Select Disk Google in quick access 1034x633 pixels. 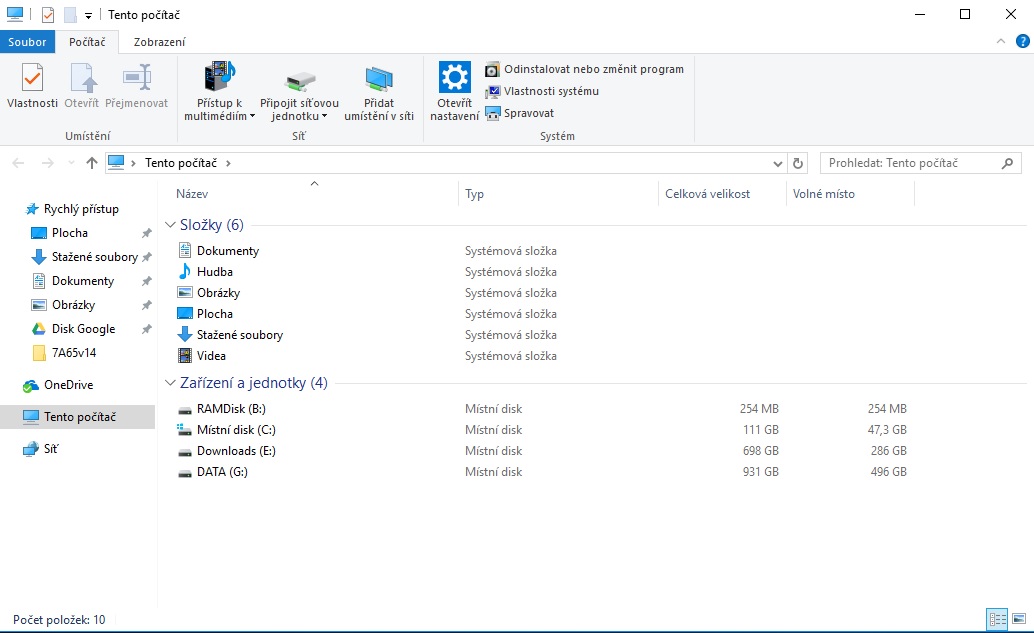point(83,329)
